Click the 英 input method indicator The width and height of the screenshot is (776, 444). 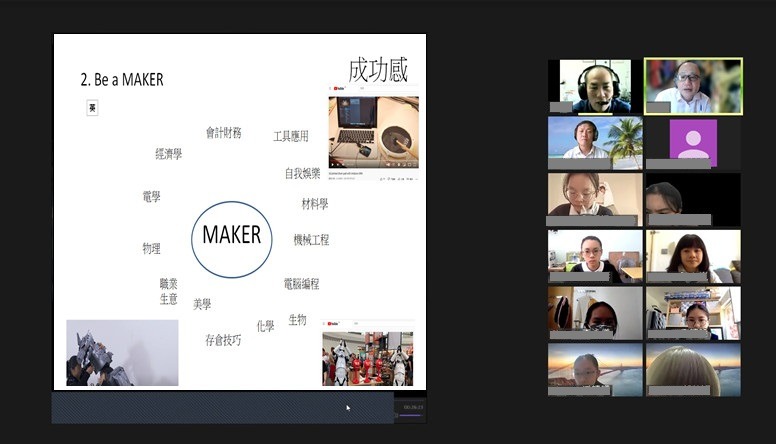[92, 108]
